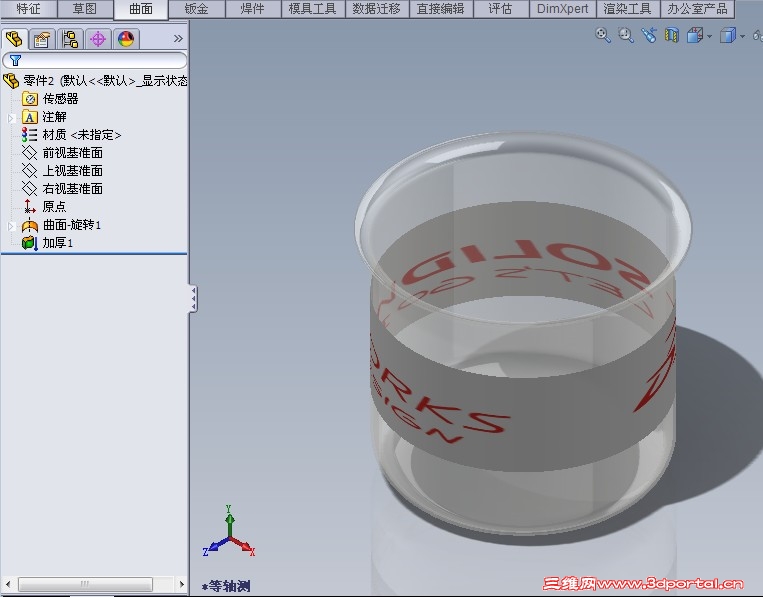Click the Display Style cube icon
Viewport: 763px width, 597px height.
coord(727,35)
